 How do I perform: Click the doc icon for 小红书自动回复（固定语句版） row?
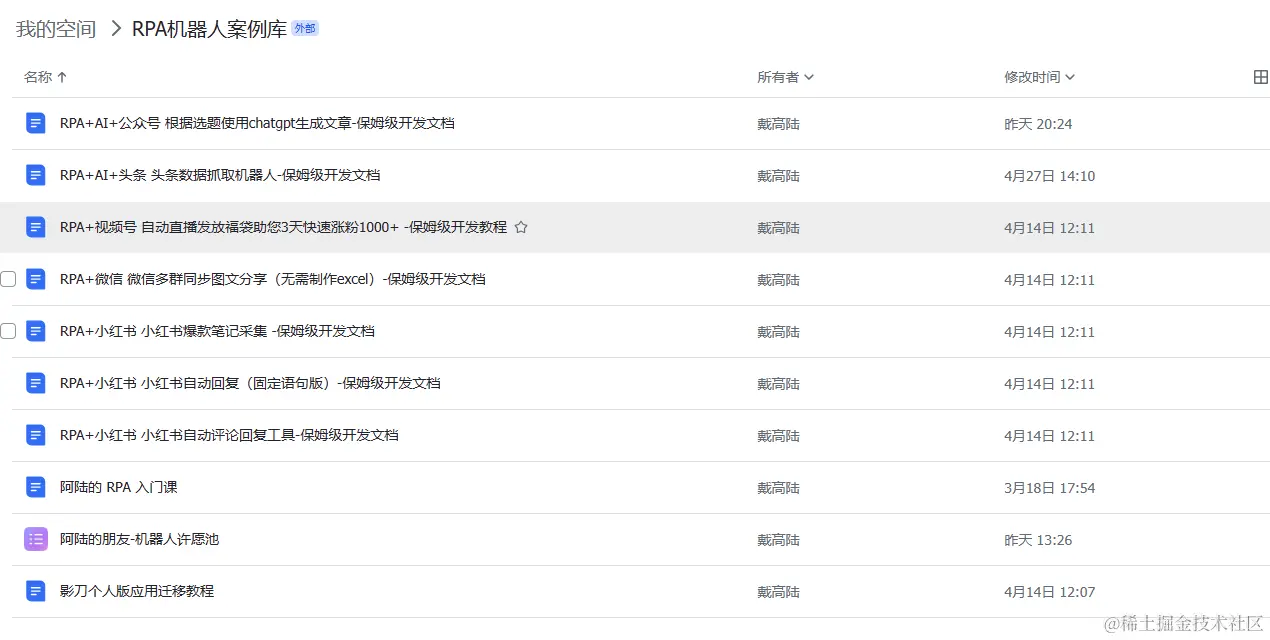click(36, 383)
